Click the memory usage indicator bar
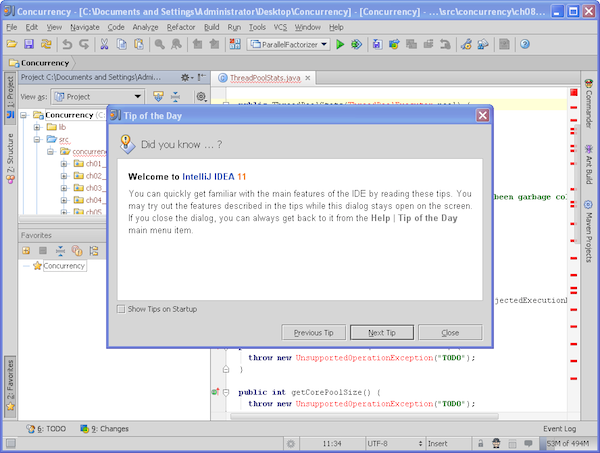Viewport: 600px width, 453px height. [x=563, y=442]
